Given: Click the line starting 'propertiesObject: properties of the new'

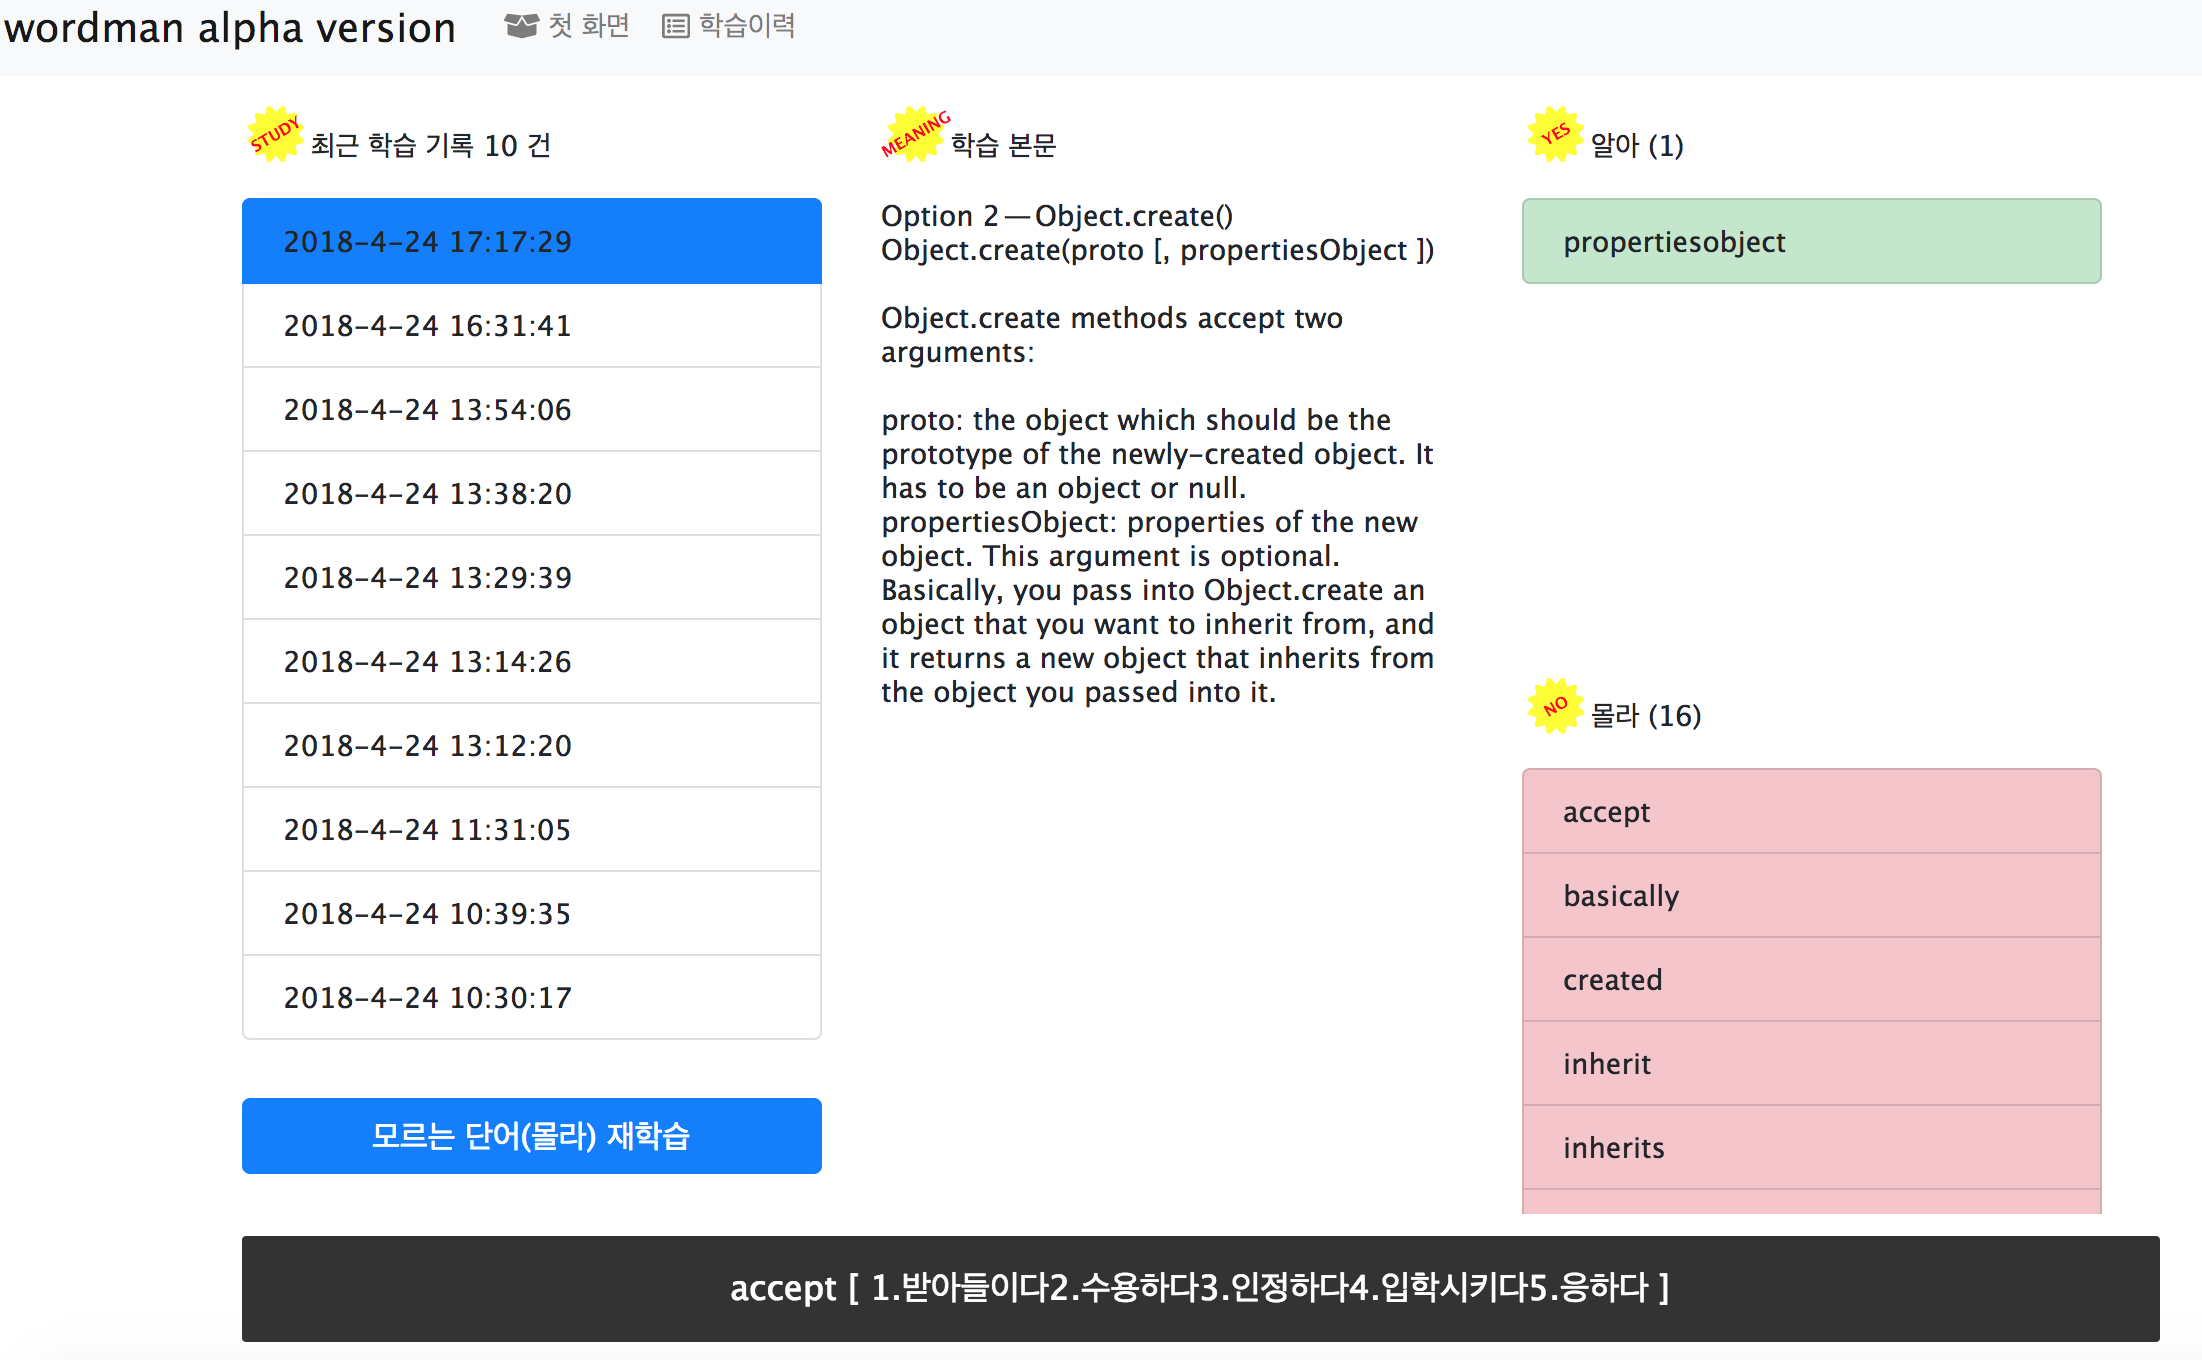Looking at the screenshot, I should coord(1149,522).
